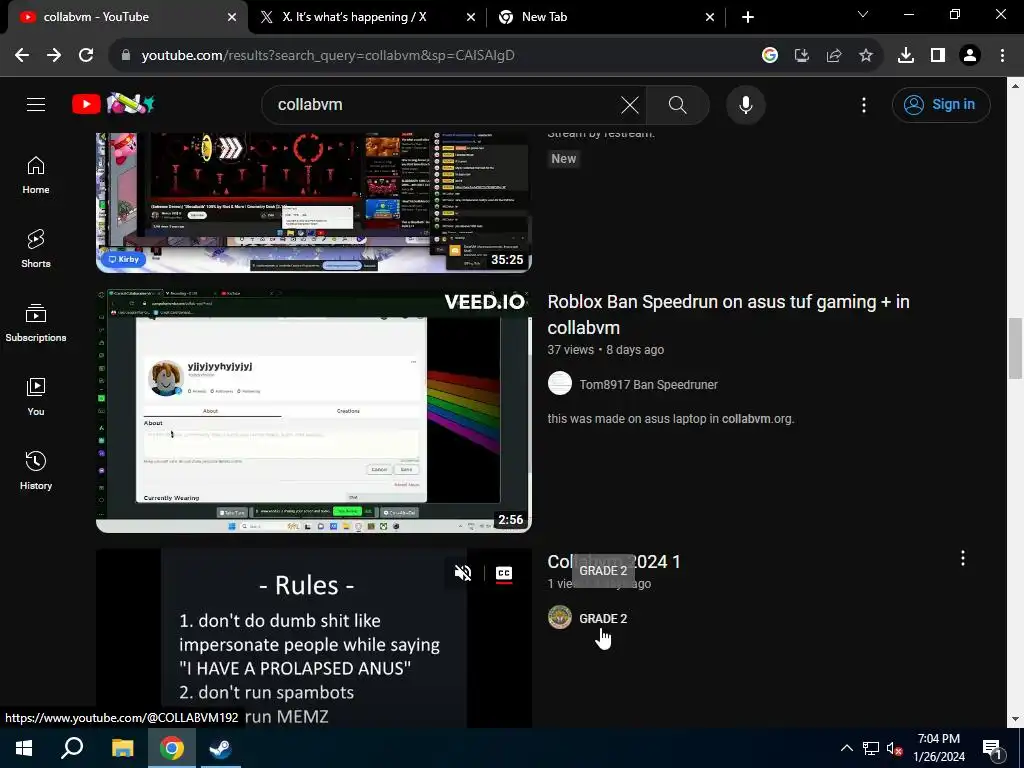1024x768 pixels.
Task: Play the Roblox Ban Speedrun thumbnail
Action: (x=313, y=410)
